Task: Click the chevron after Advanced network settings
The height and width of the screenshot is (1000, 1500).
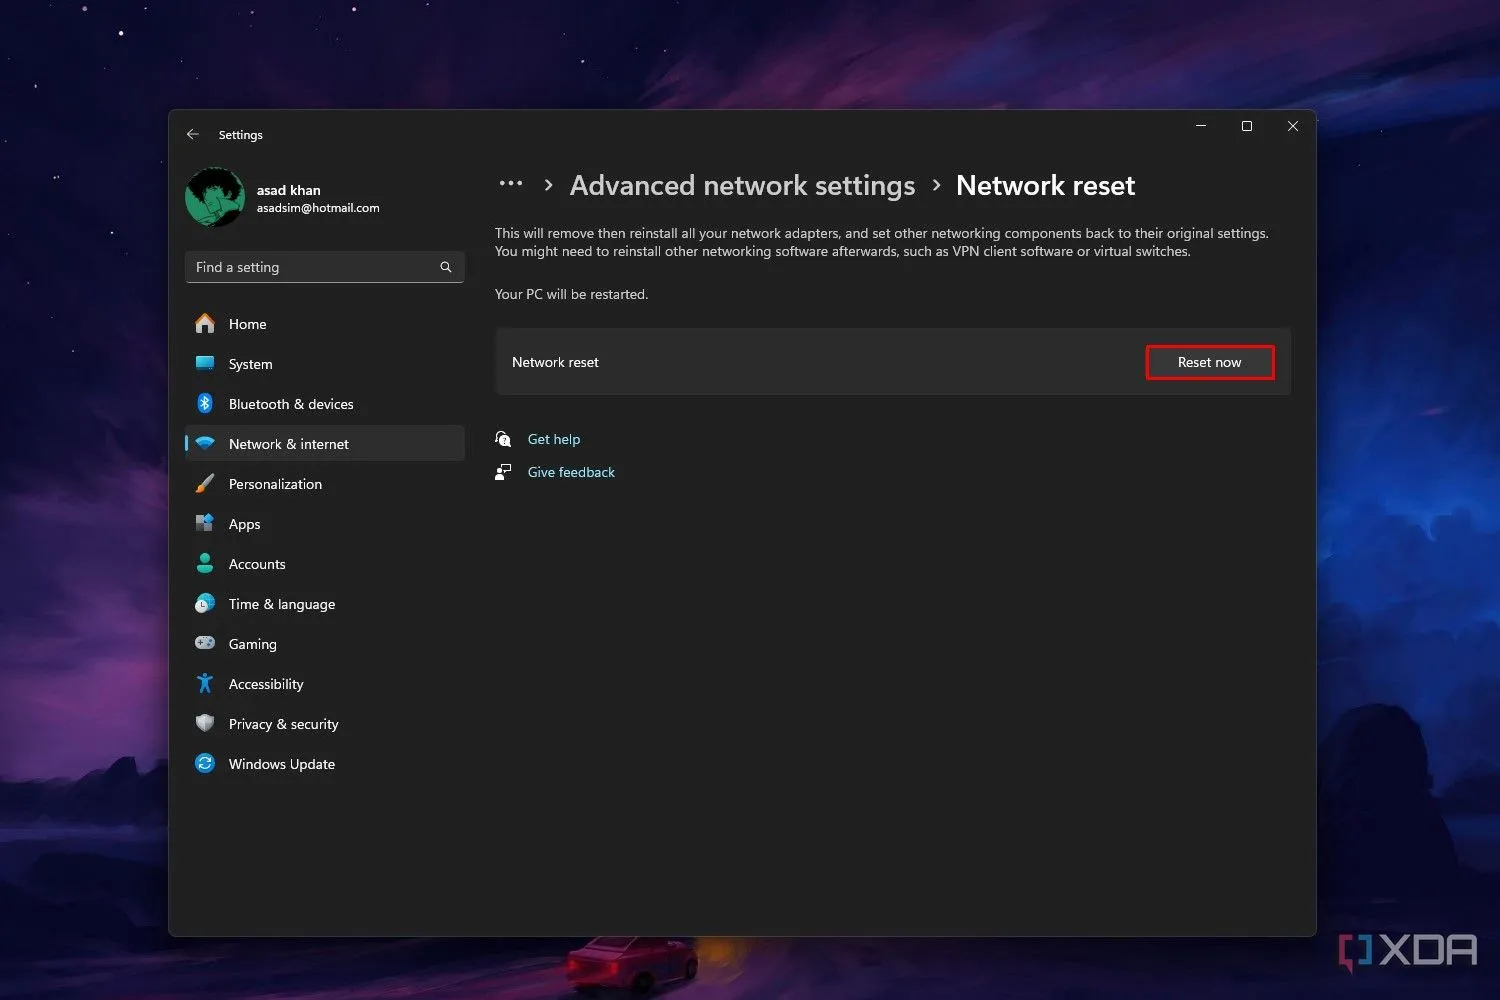Action: point(936,185)
